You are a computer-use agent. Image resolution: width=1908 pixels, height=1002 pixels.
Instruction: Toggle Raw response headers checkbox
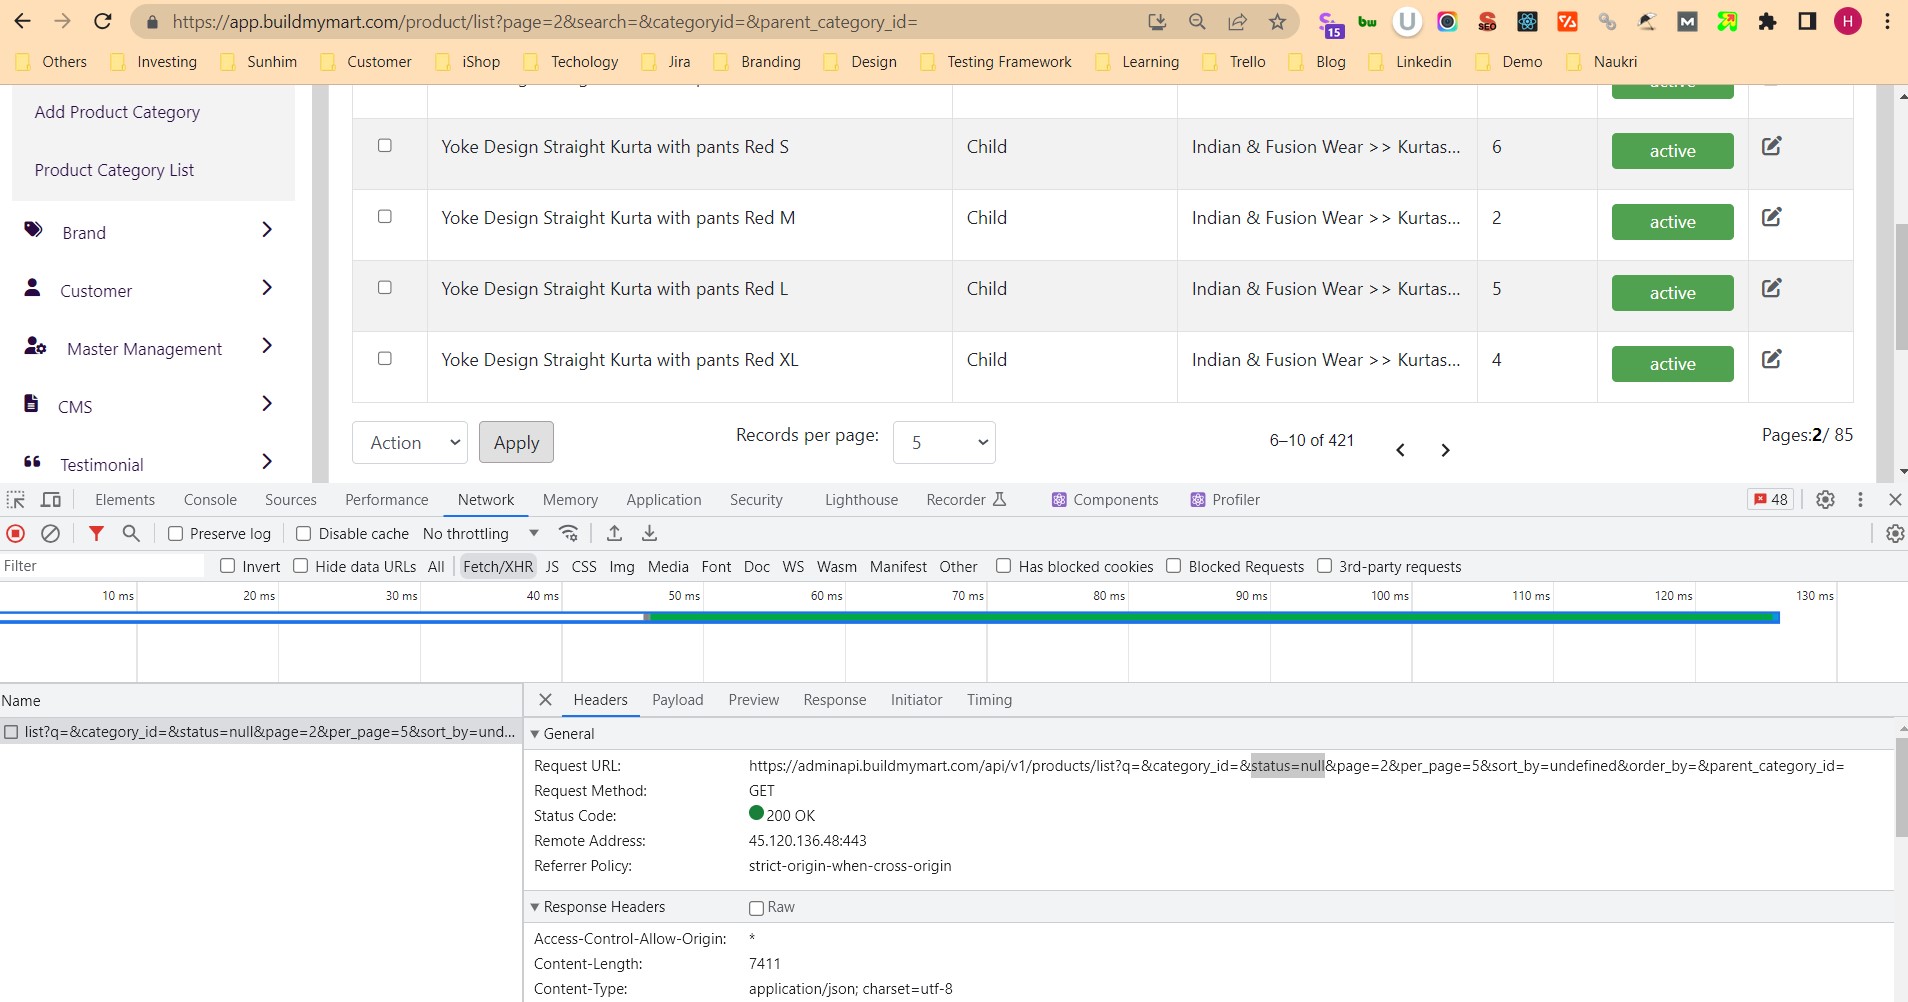click(x=756, y=908)
